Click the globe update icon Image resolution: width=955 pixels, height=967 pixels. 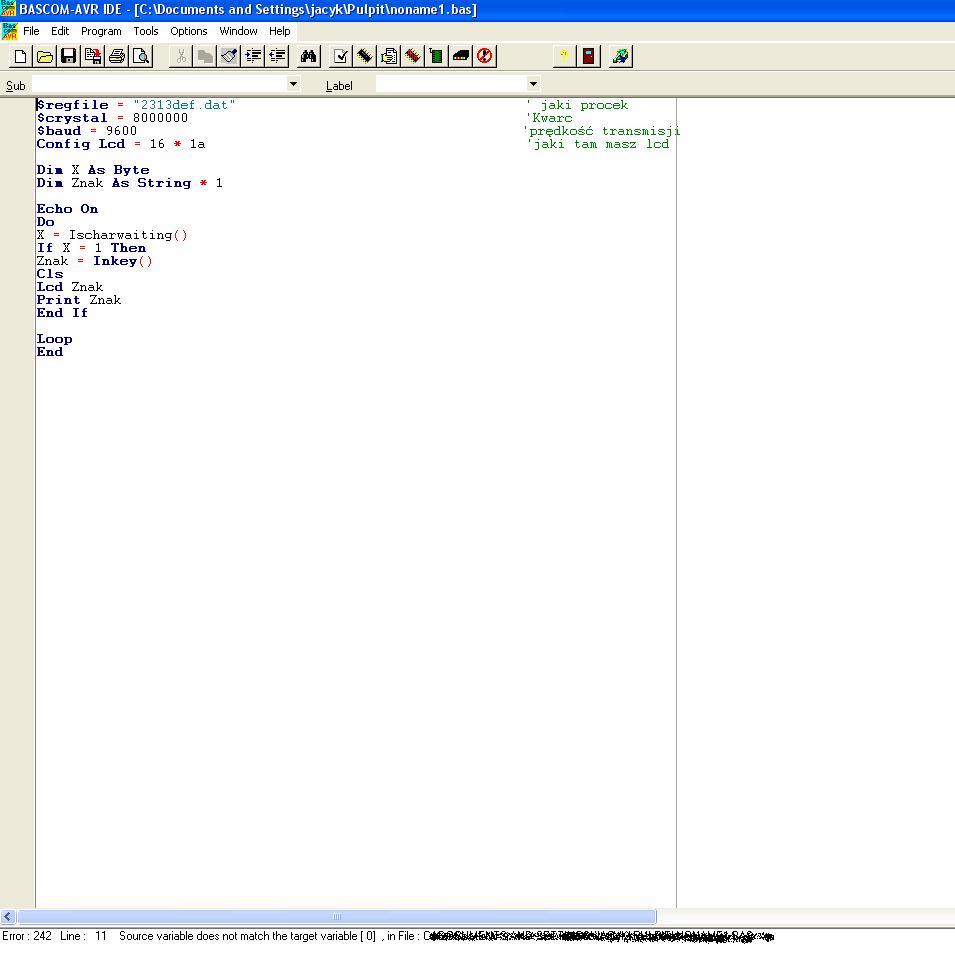(621, 57)
